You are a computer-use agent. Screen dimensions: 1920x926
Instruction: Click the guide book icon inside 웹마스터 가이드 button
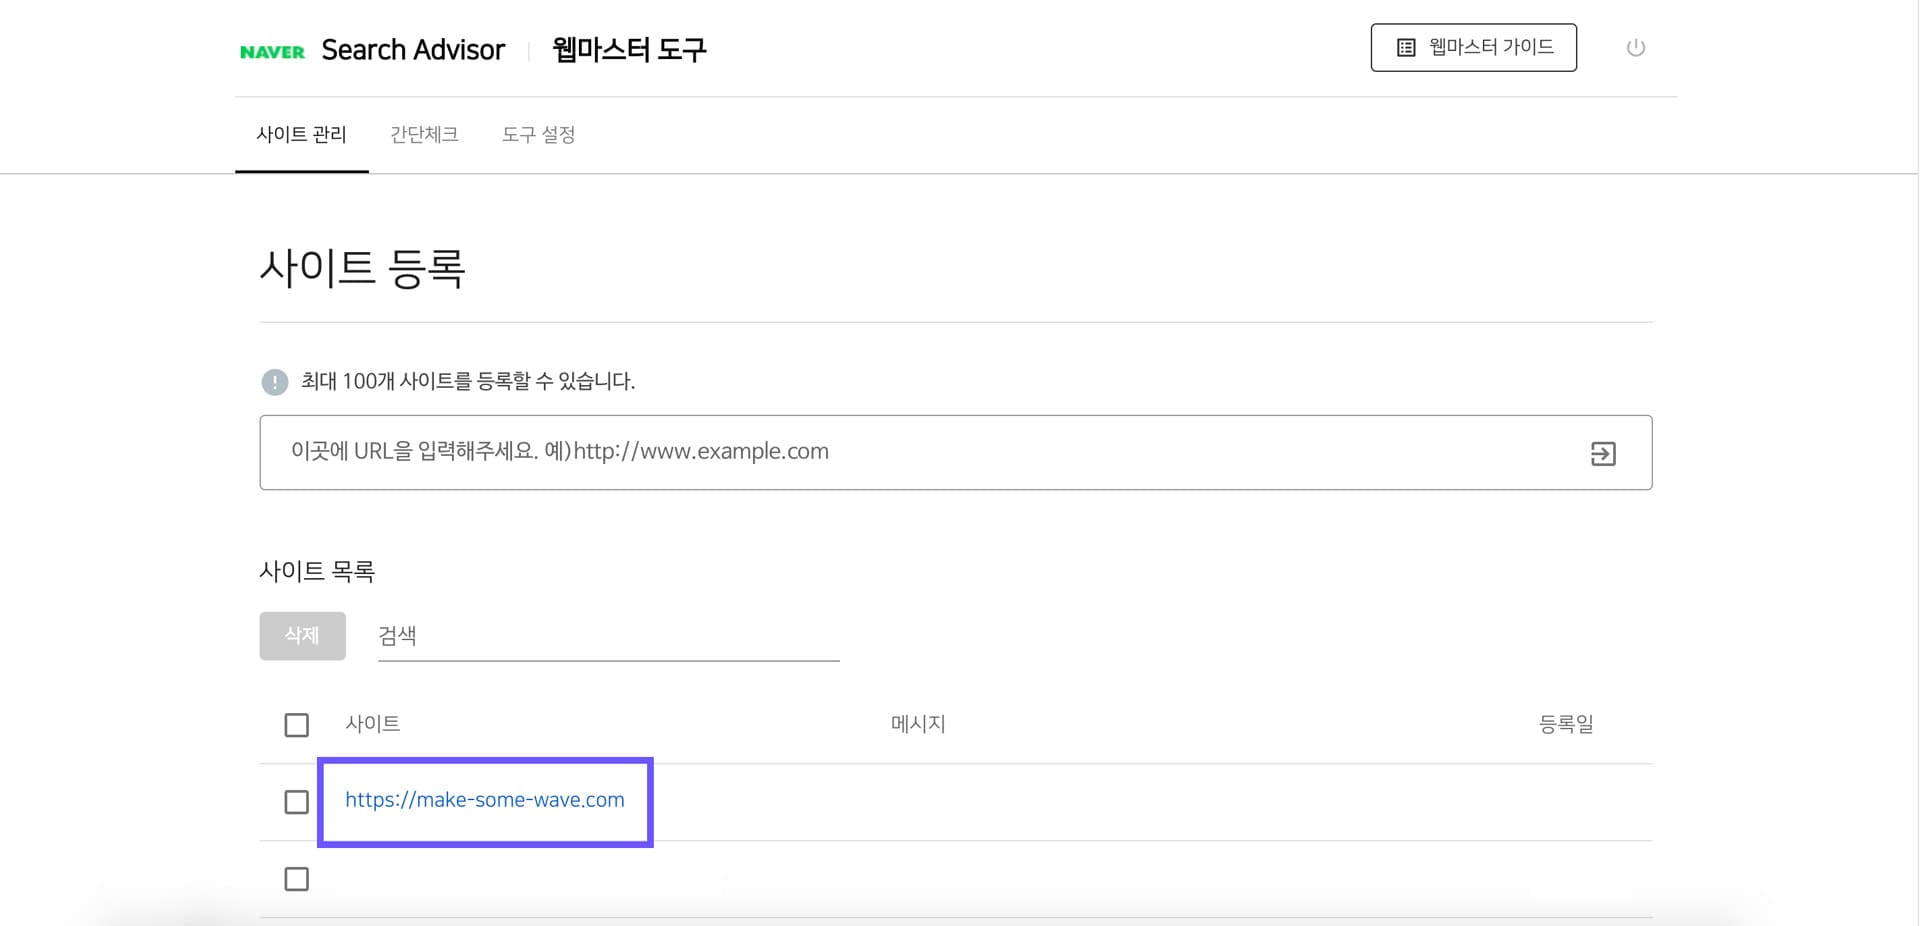tap(1405, 46)
